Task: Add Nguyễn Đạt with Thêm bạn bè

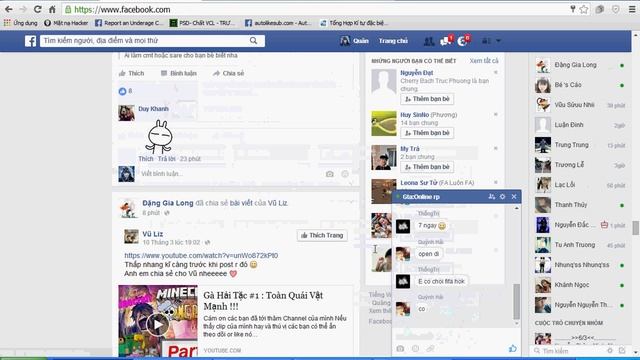Action: (427, 99)
